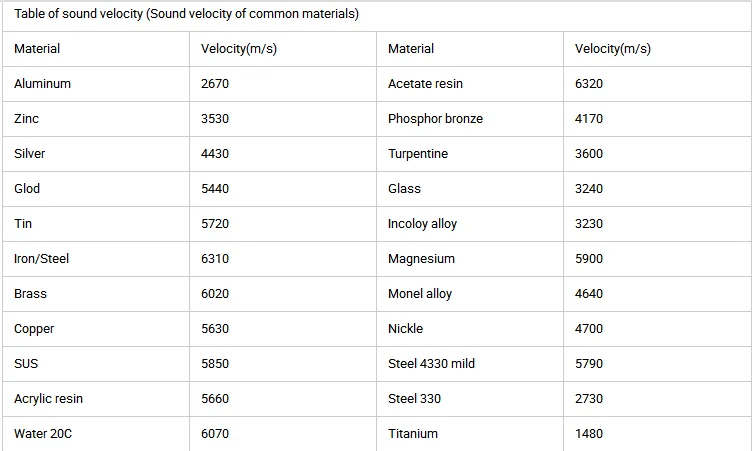Click the Iron/Steel material cell

[42, 259]
